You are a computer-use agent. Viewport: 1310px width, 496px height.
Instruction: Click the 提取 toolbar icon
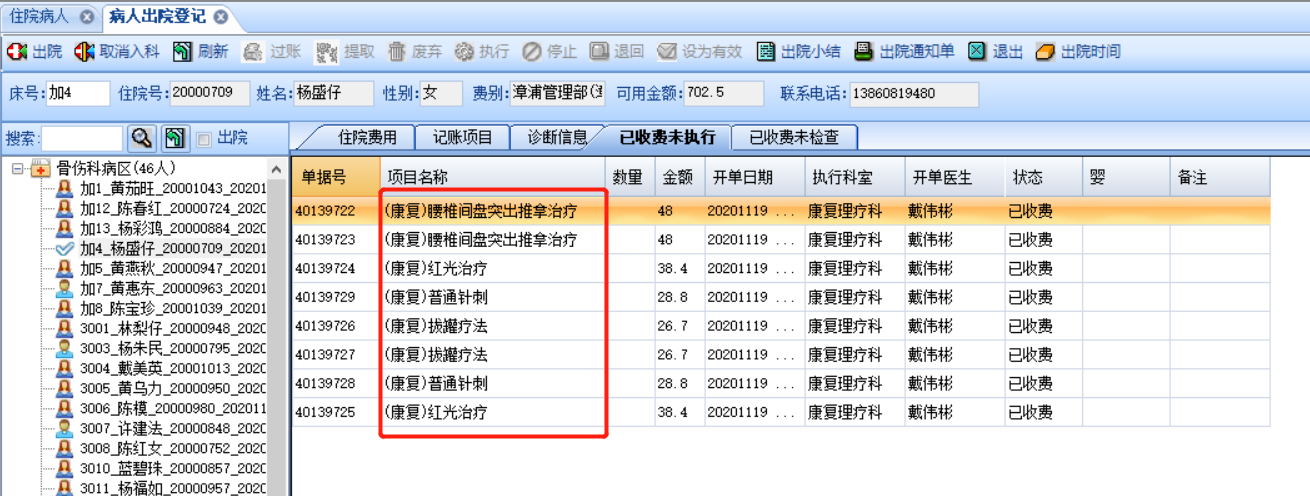326,51
